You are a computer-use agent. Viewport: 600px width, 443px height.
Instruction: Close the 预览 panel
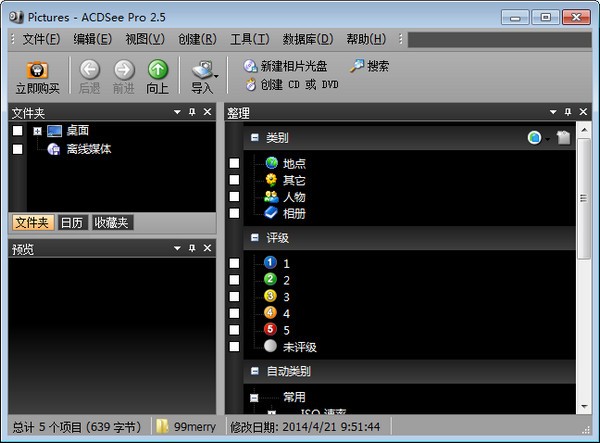[207, 248]
